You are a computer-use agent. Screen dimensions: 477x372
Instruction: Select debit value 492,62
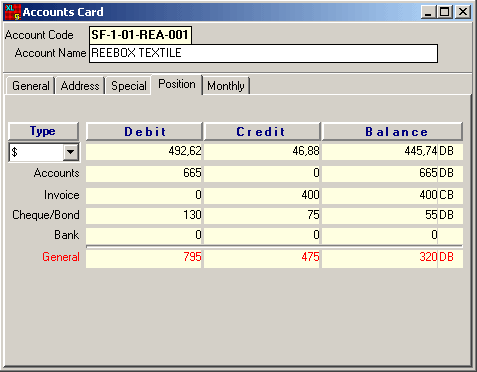click(x=144, y=152)
